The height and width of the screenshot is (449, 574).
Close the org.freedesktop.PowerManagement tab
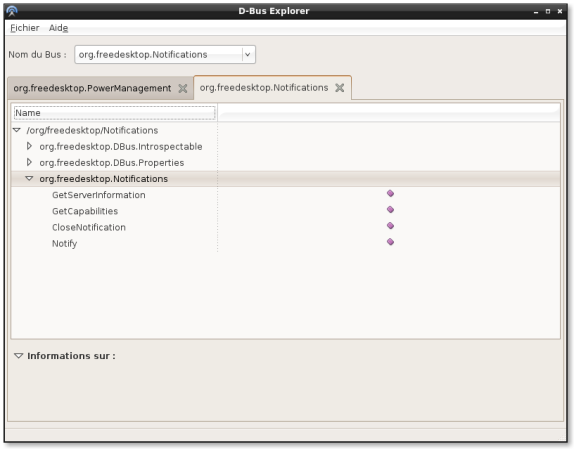click(183, 88)
